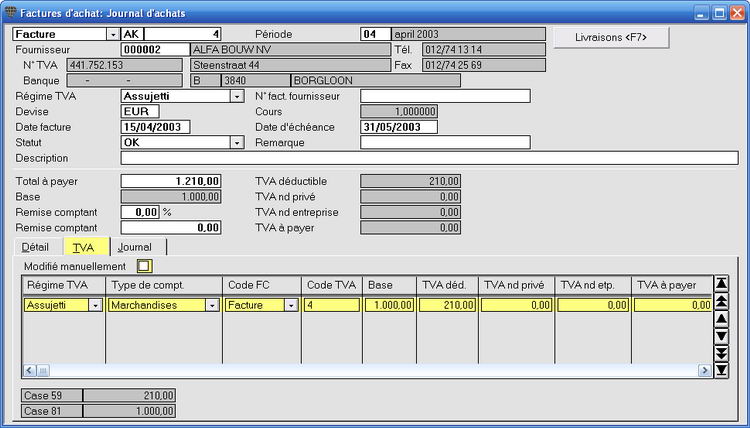Screen dimensions: 750x428
Task: Move up one row with single up arrow
Action: [x=721, y=318]
